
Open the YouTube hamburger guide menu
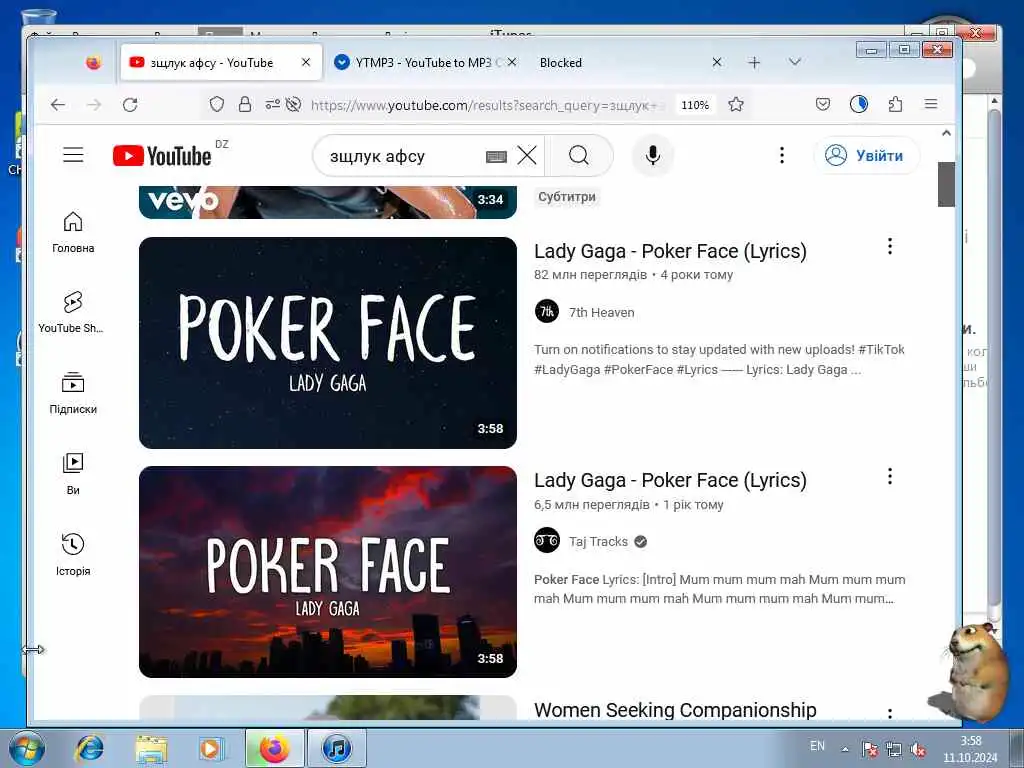tap(73, 155)
